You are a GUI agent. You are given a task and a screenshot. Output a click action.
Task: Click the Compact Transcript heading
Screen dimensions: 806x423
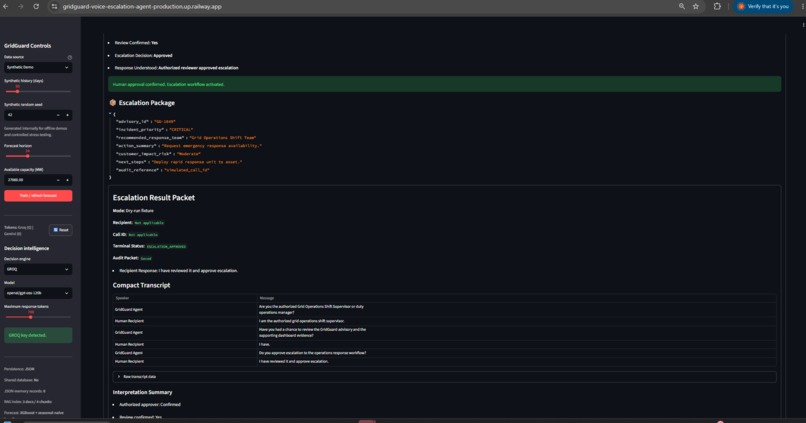tap(141, 285)
